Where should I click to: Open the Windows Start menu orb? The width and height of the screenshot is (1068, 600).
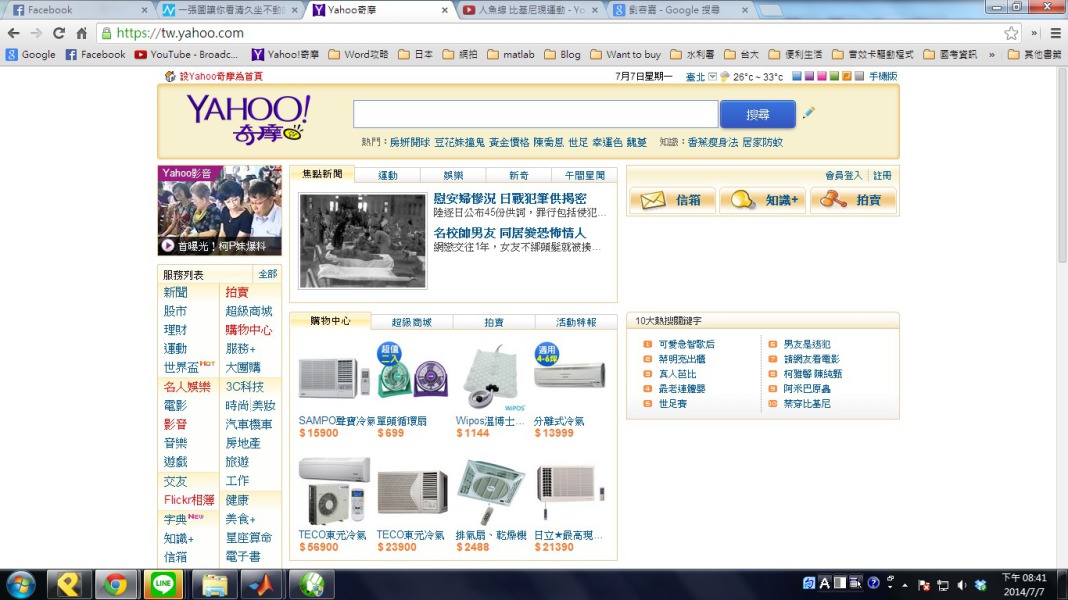click(x=21, y=584)
